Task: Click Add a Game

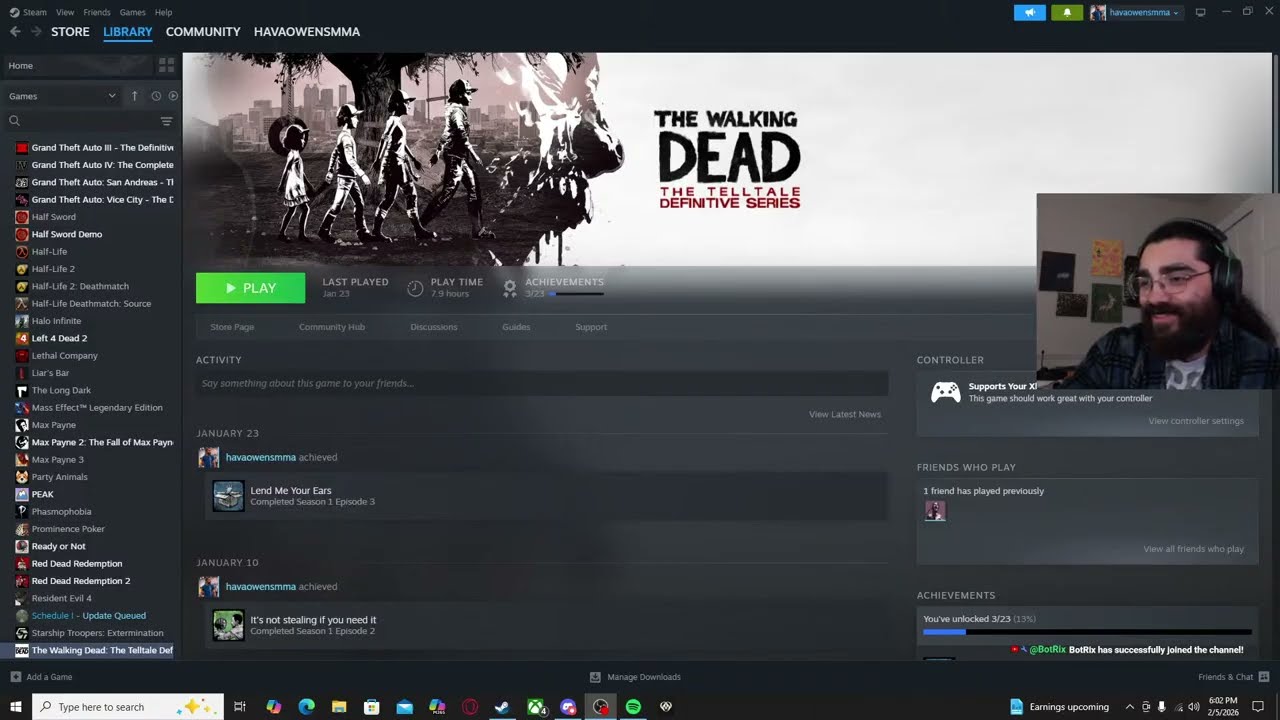Action: point(41,677)
